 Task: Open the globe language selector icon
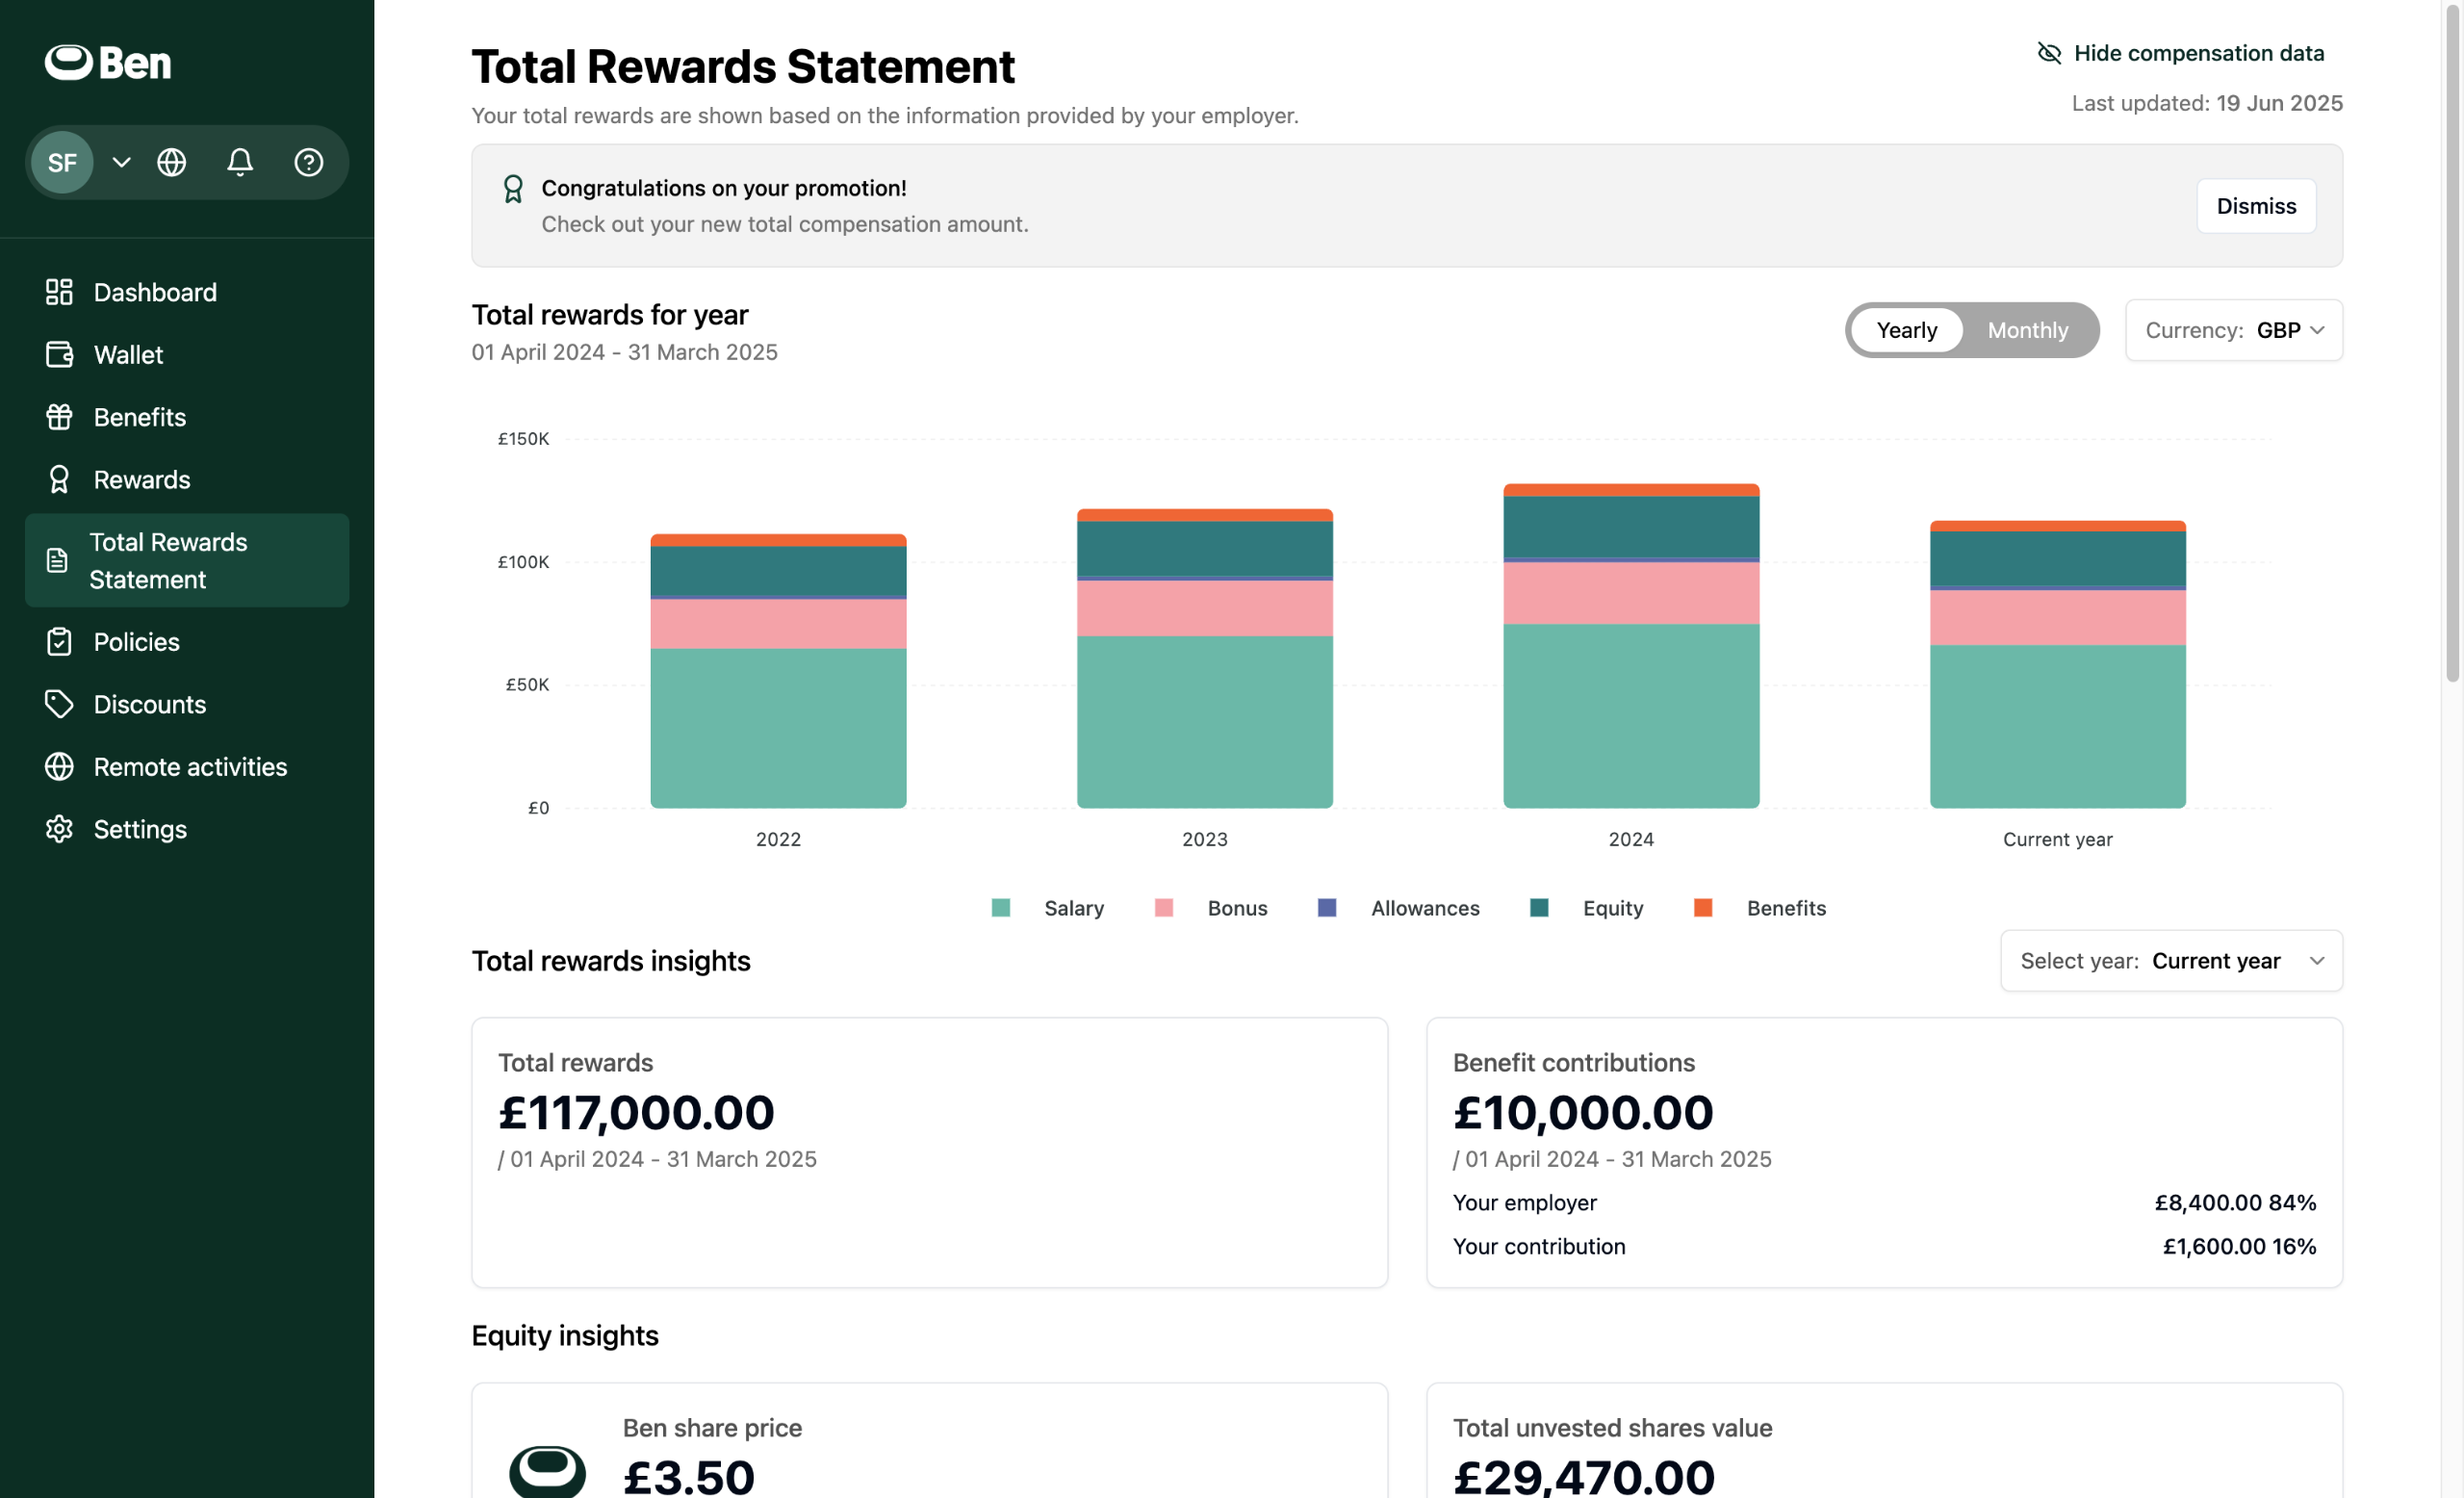pyautogui.click(x=172, y=162)
